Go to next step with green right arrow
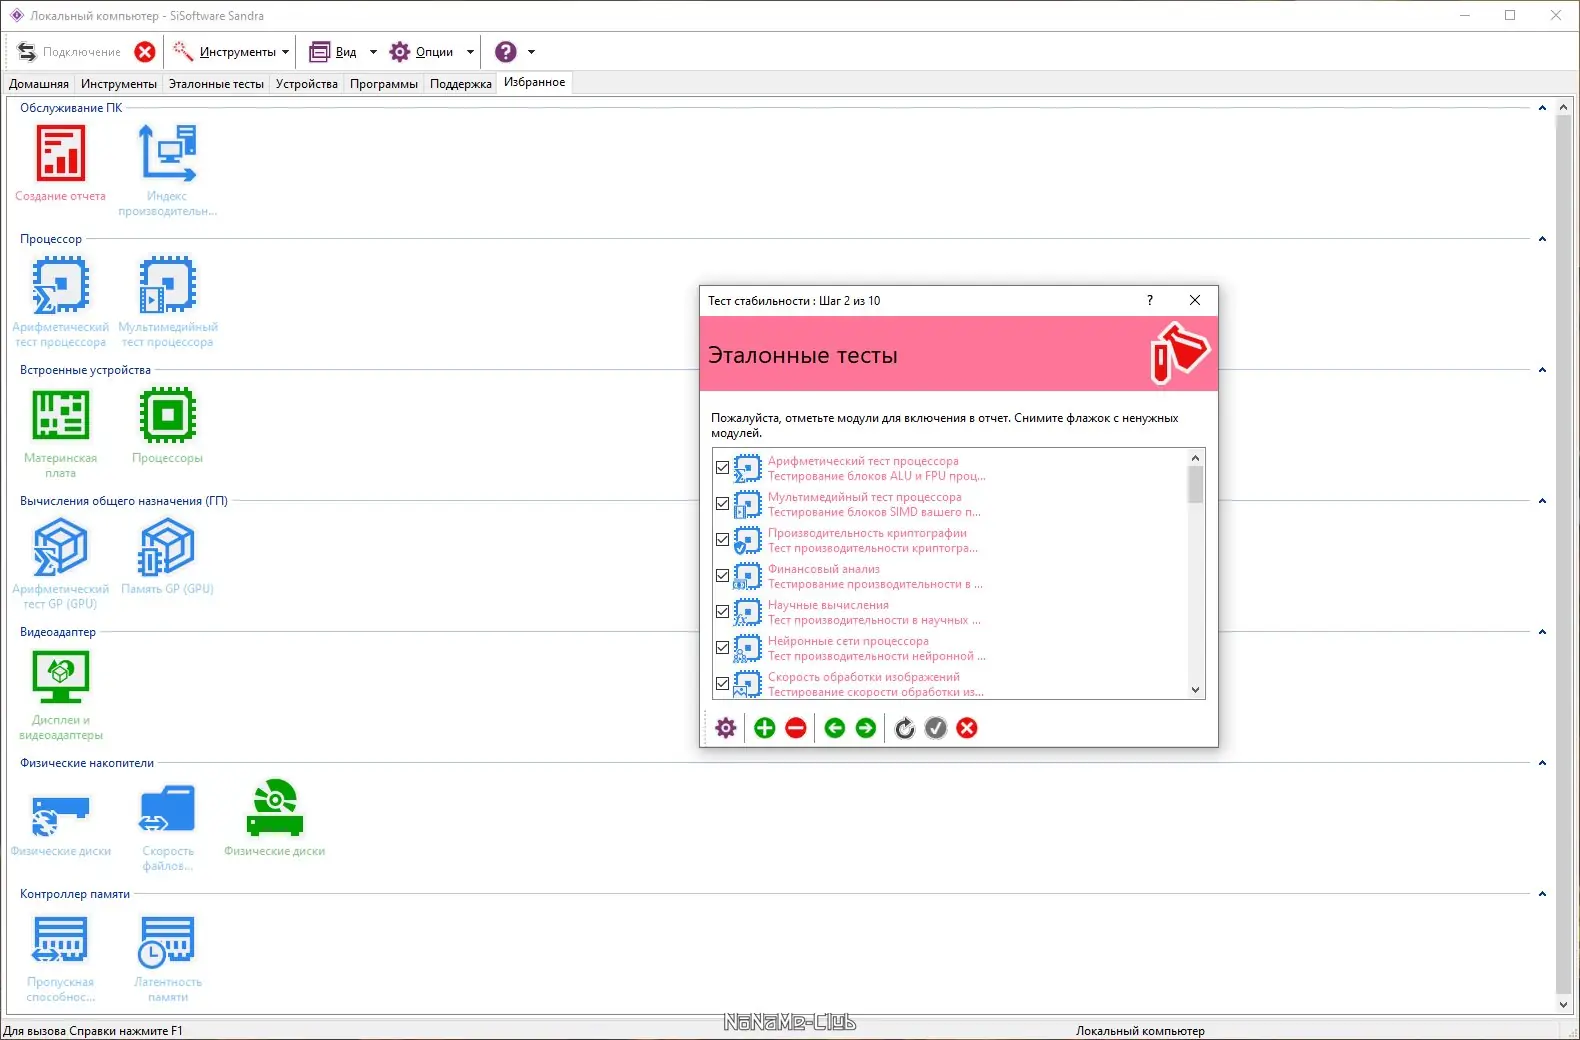 pos(866,728)
